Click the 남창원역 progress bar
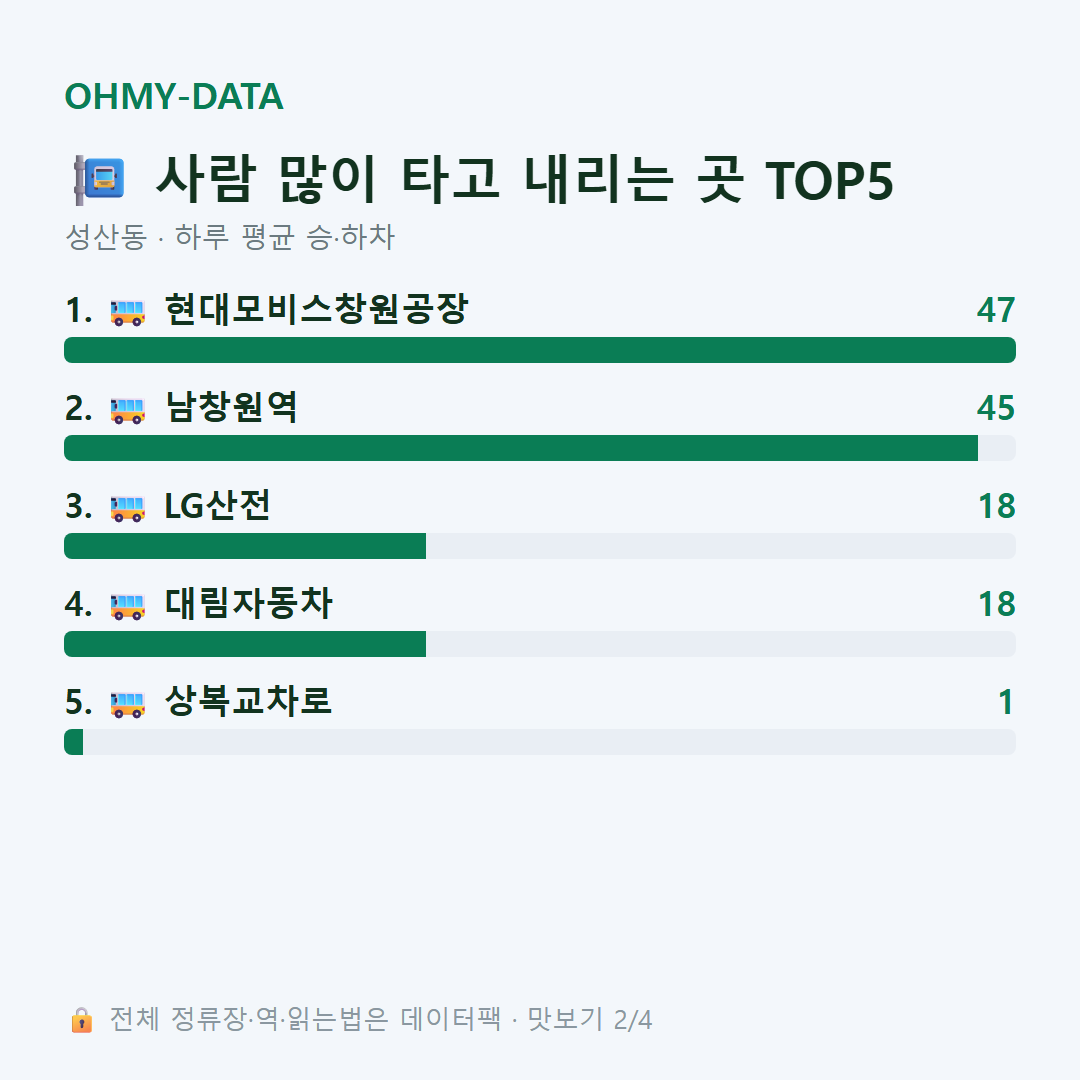The height and width of the screenshot is (1080, 1080). coord(540,448)
